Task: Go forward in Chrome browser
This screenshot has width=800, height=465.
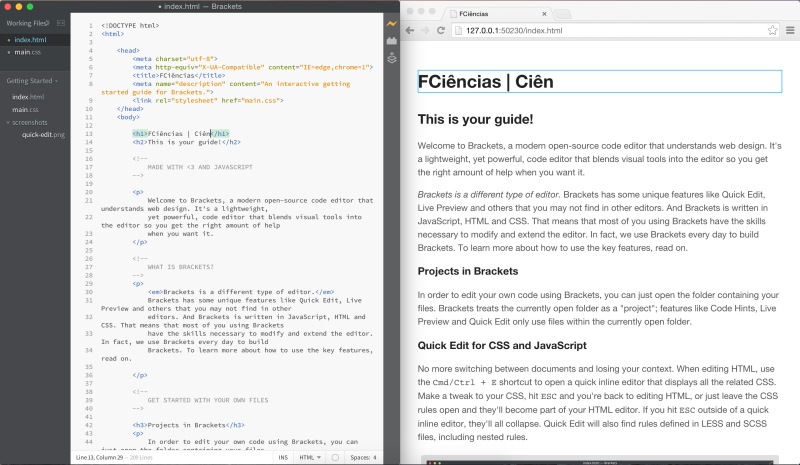Action: click(425, 30)
